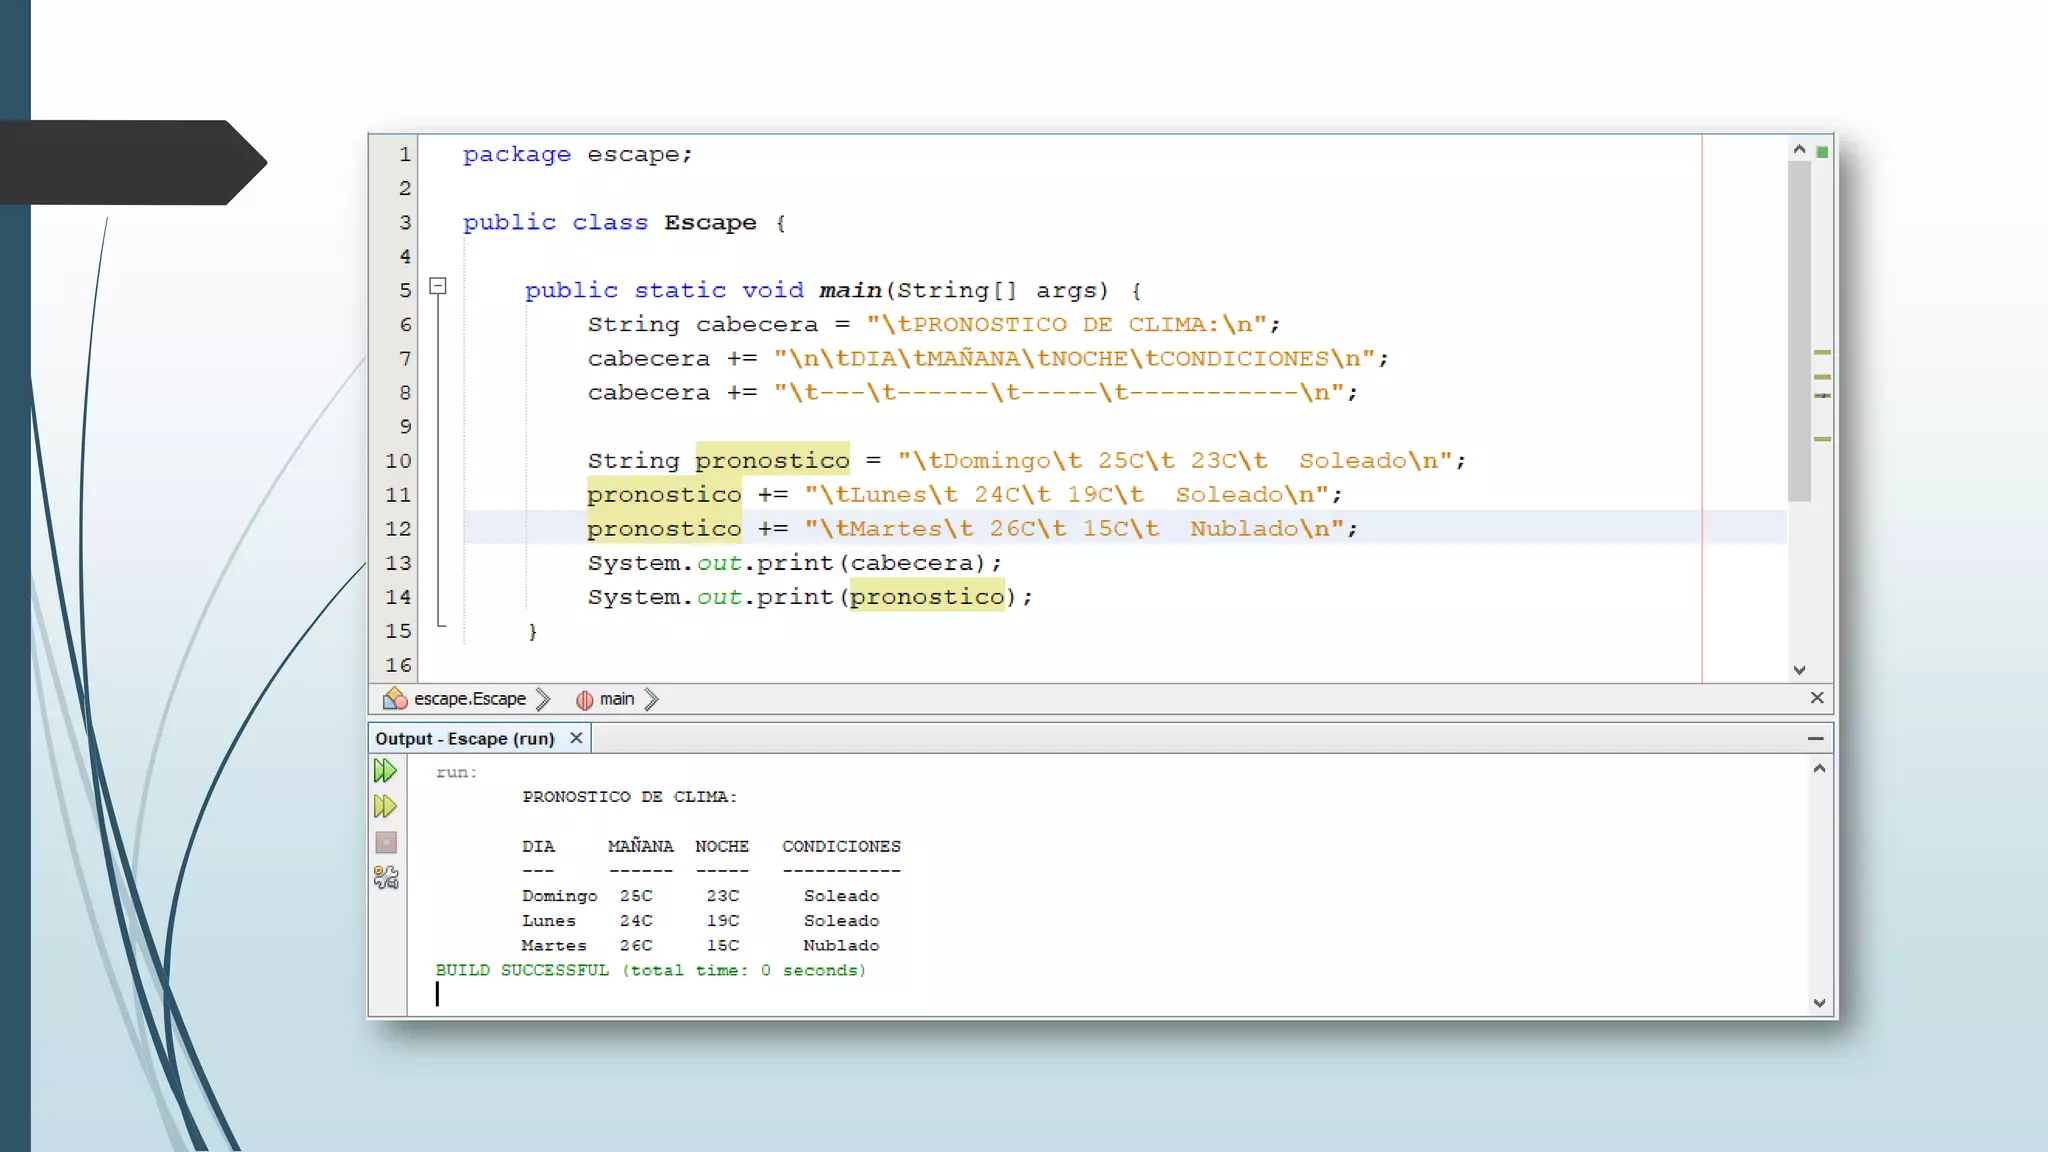
Task: Expand the chevron after main breadcrumb
Action: coord(652,699)
